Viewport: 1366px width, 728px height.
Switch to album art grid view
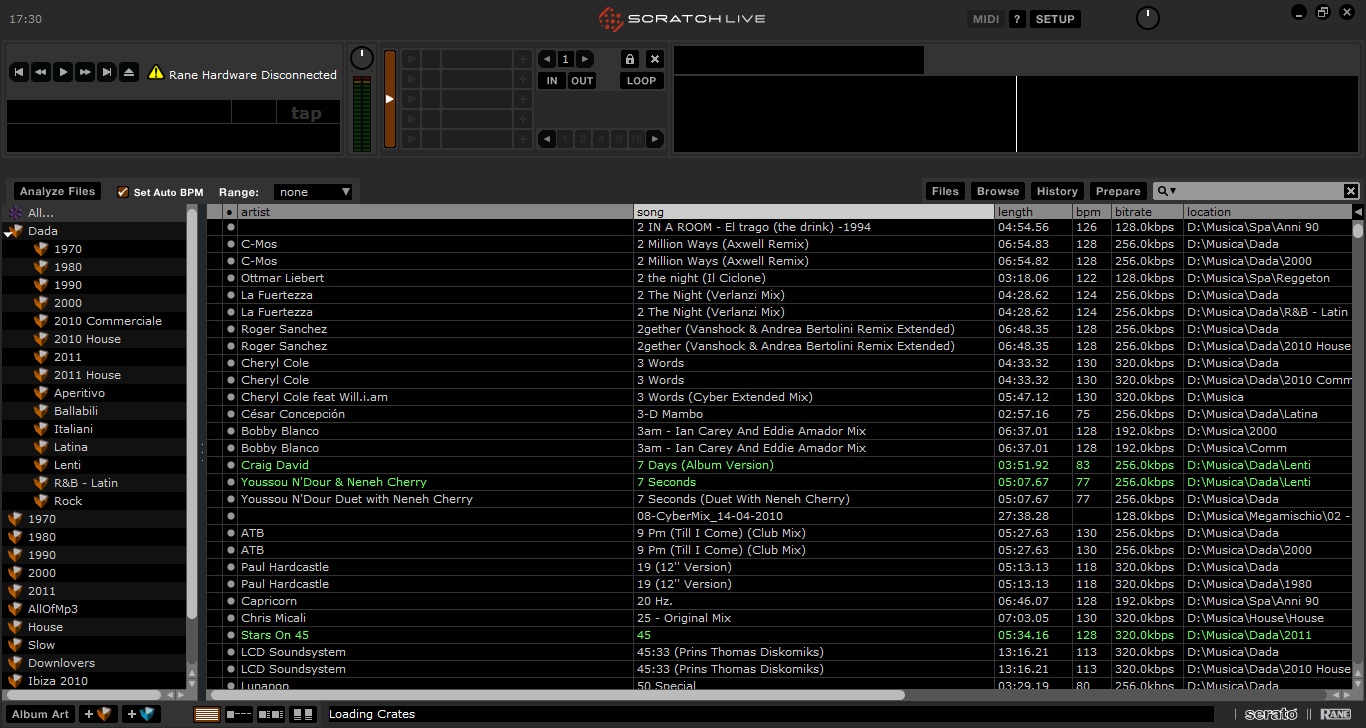pyautogui.click(x=303, y=714)
